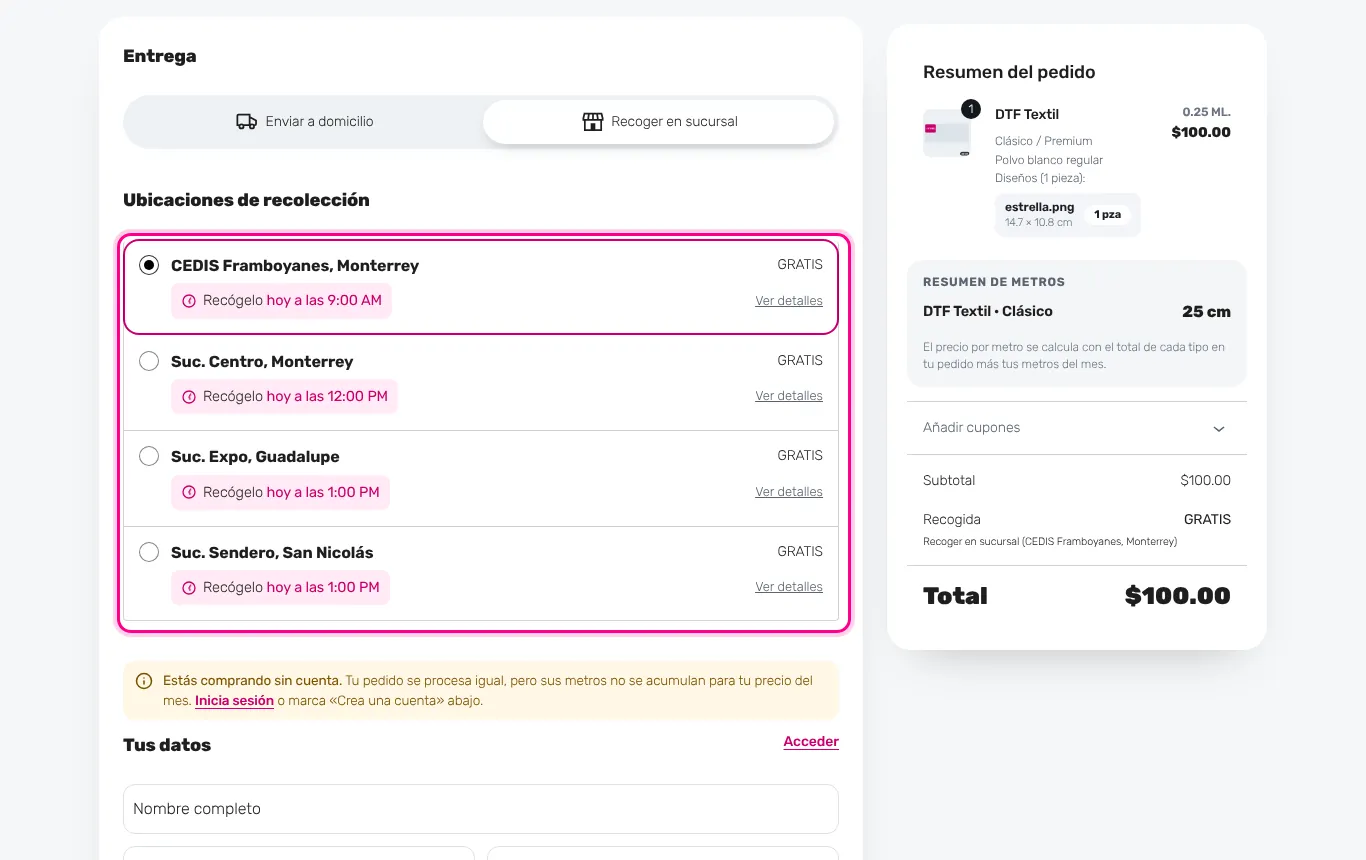Click the CEDIS Framboyanes, Monterrey location name
The image size is (1366, 860).
point(295,266)
